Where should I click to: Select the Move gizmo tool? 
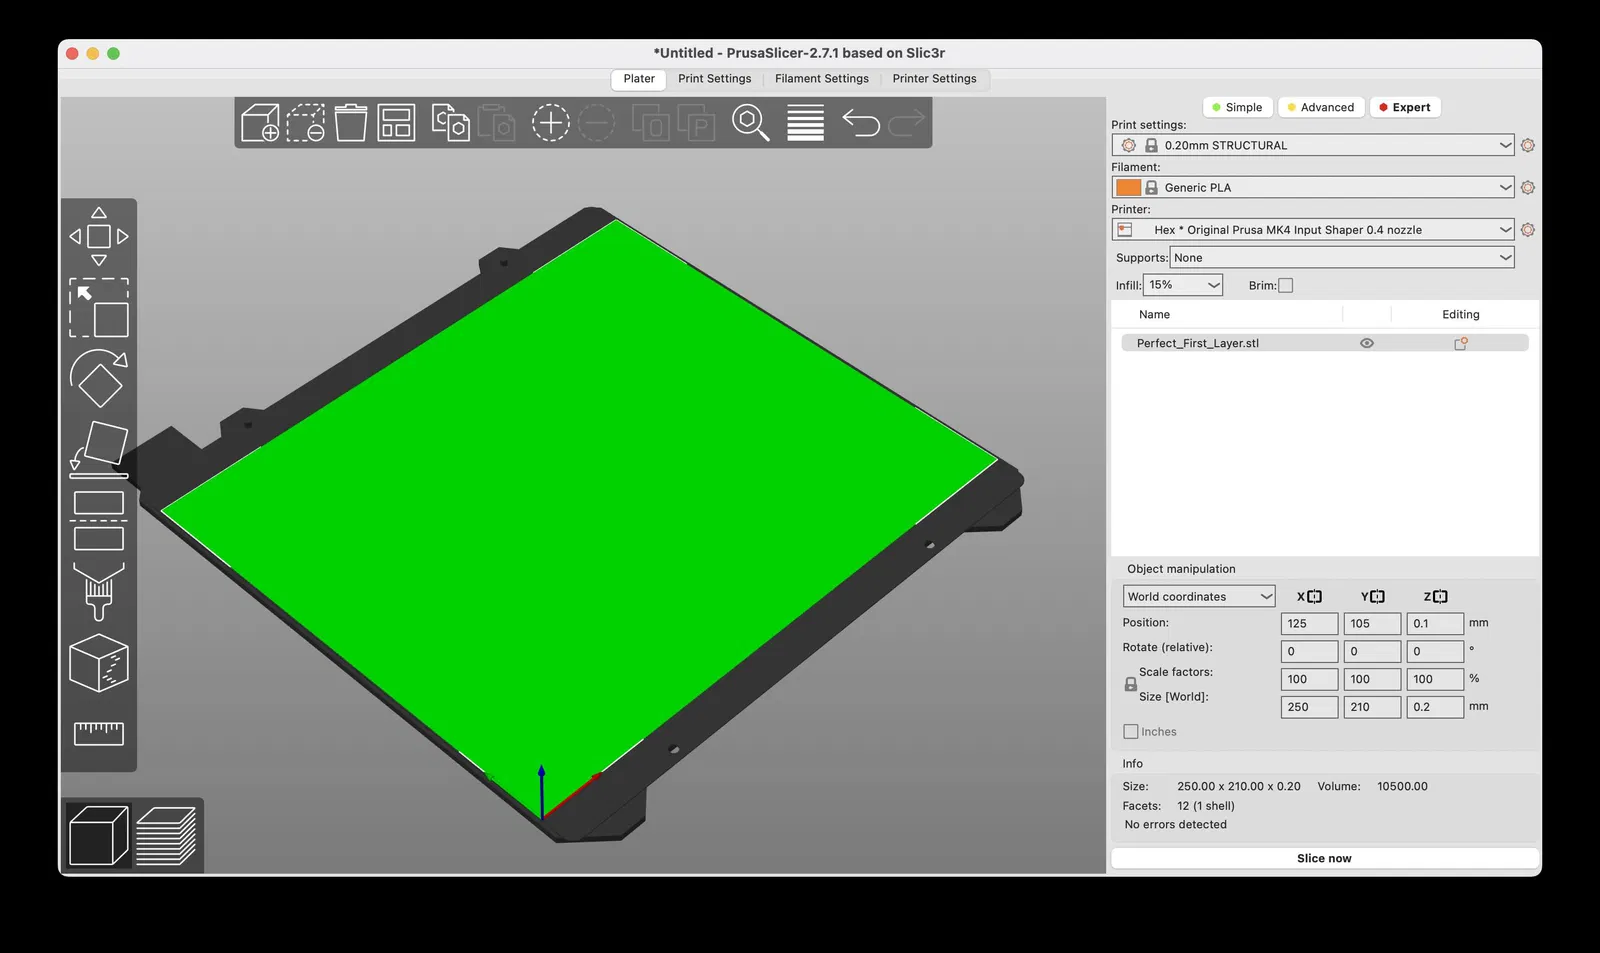click(99, 236)
